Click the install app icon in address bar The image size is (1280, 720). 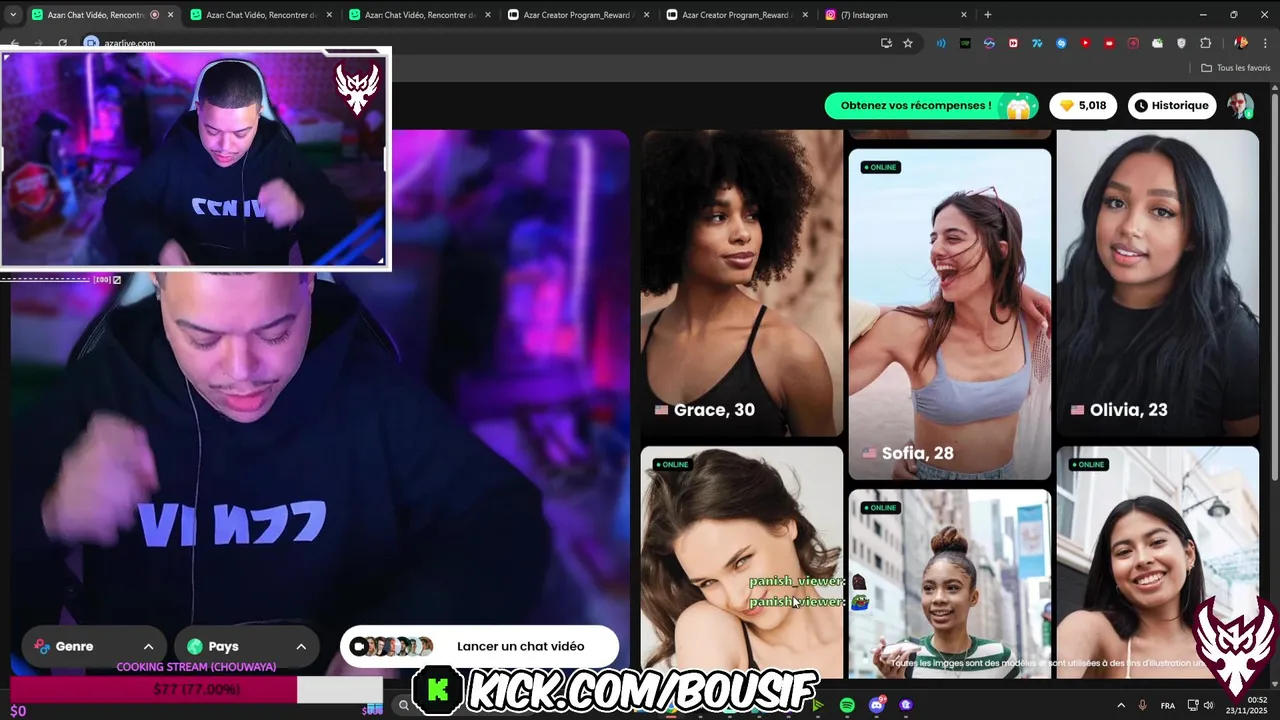pyautogui.click(x=886, y=43)
